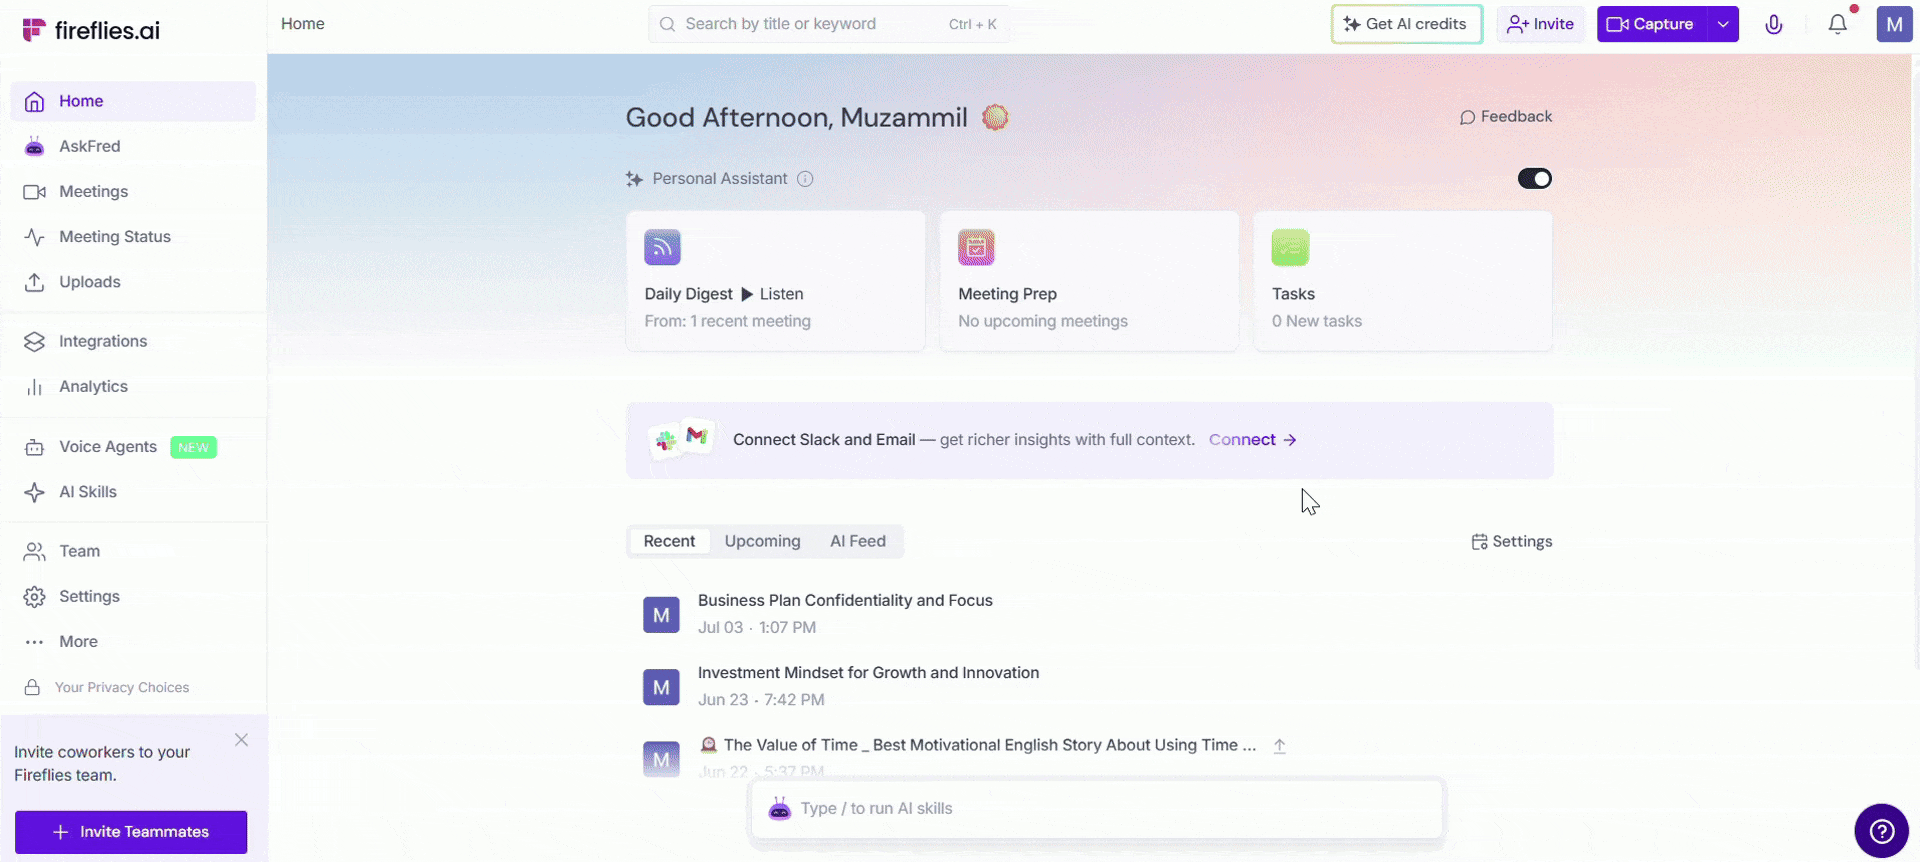Click the Tasks card

pos(1403,281)
